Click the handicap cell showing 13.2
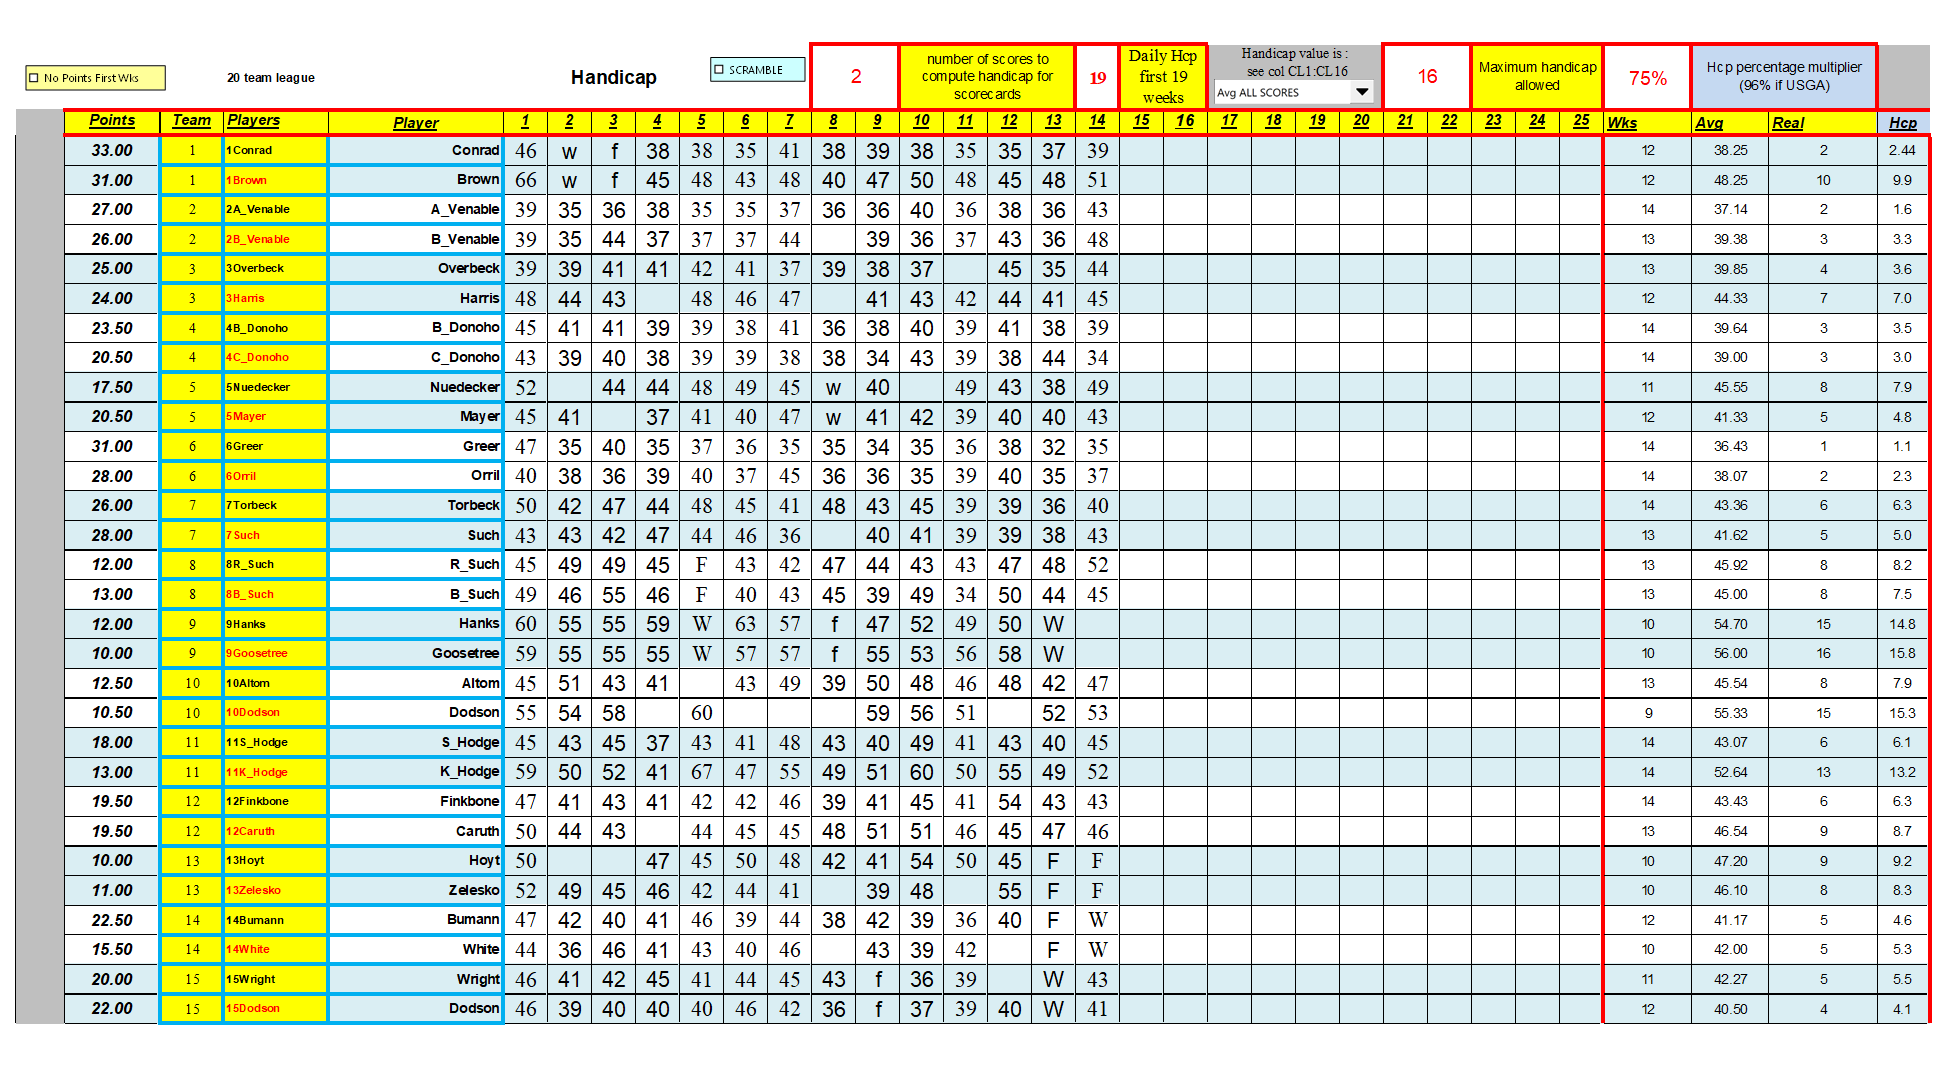 pos(1902,772)
